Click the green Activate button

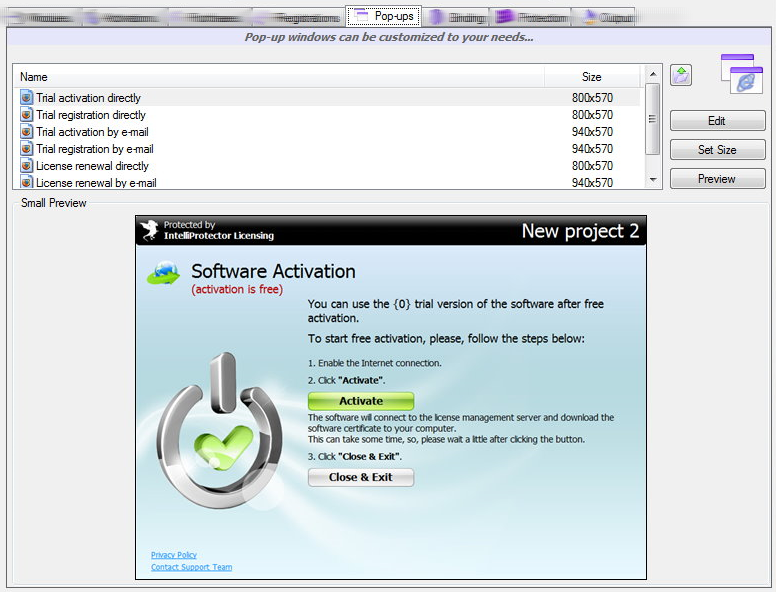tap(361, 401)
